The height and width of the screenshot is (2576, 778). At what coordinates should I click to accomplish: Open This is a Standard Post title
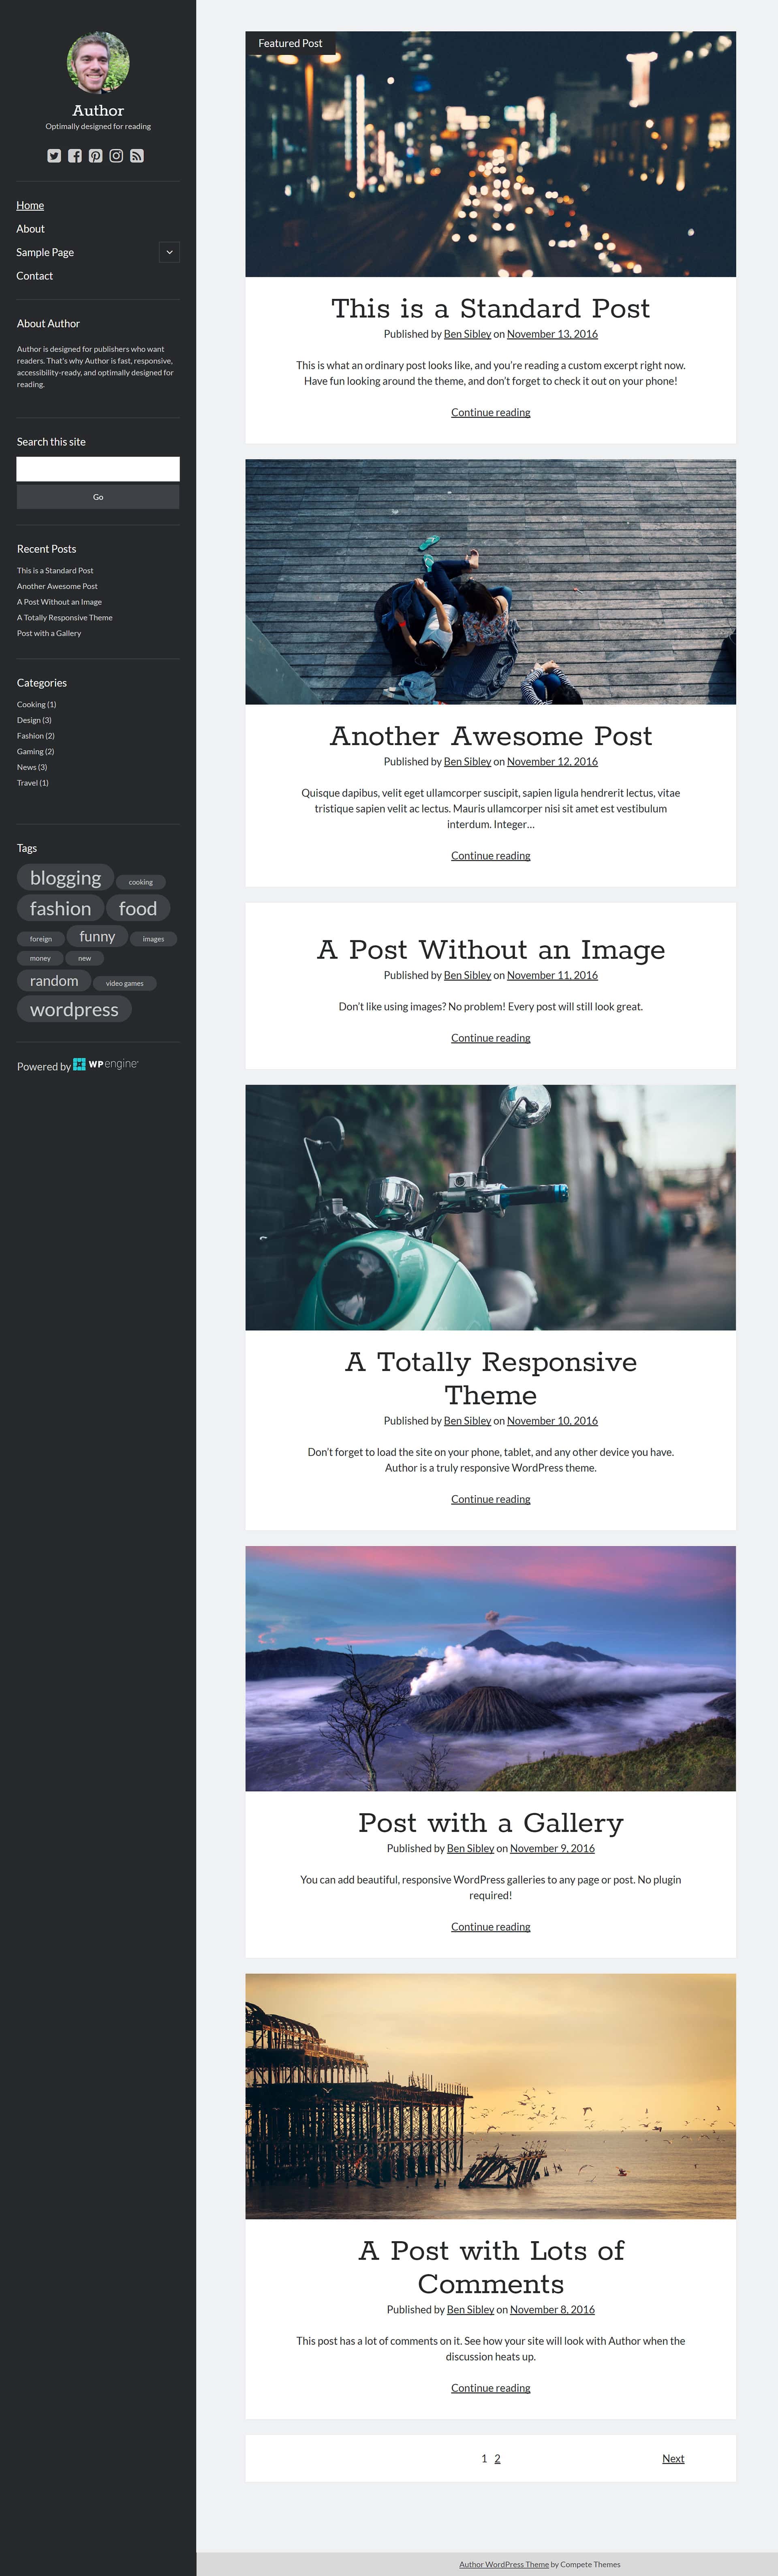click(490, 308)
